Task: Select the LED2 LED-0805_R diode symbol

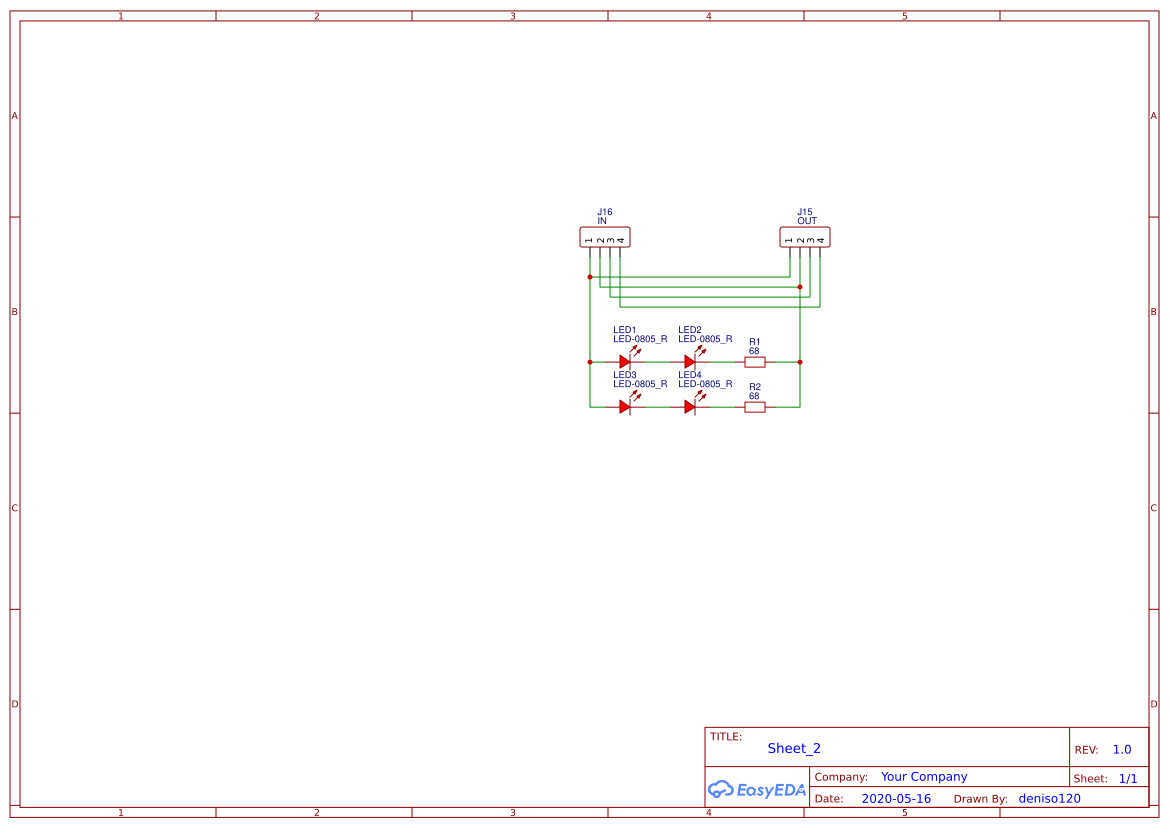Action: pos(691,361)
